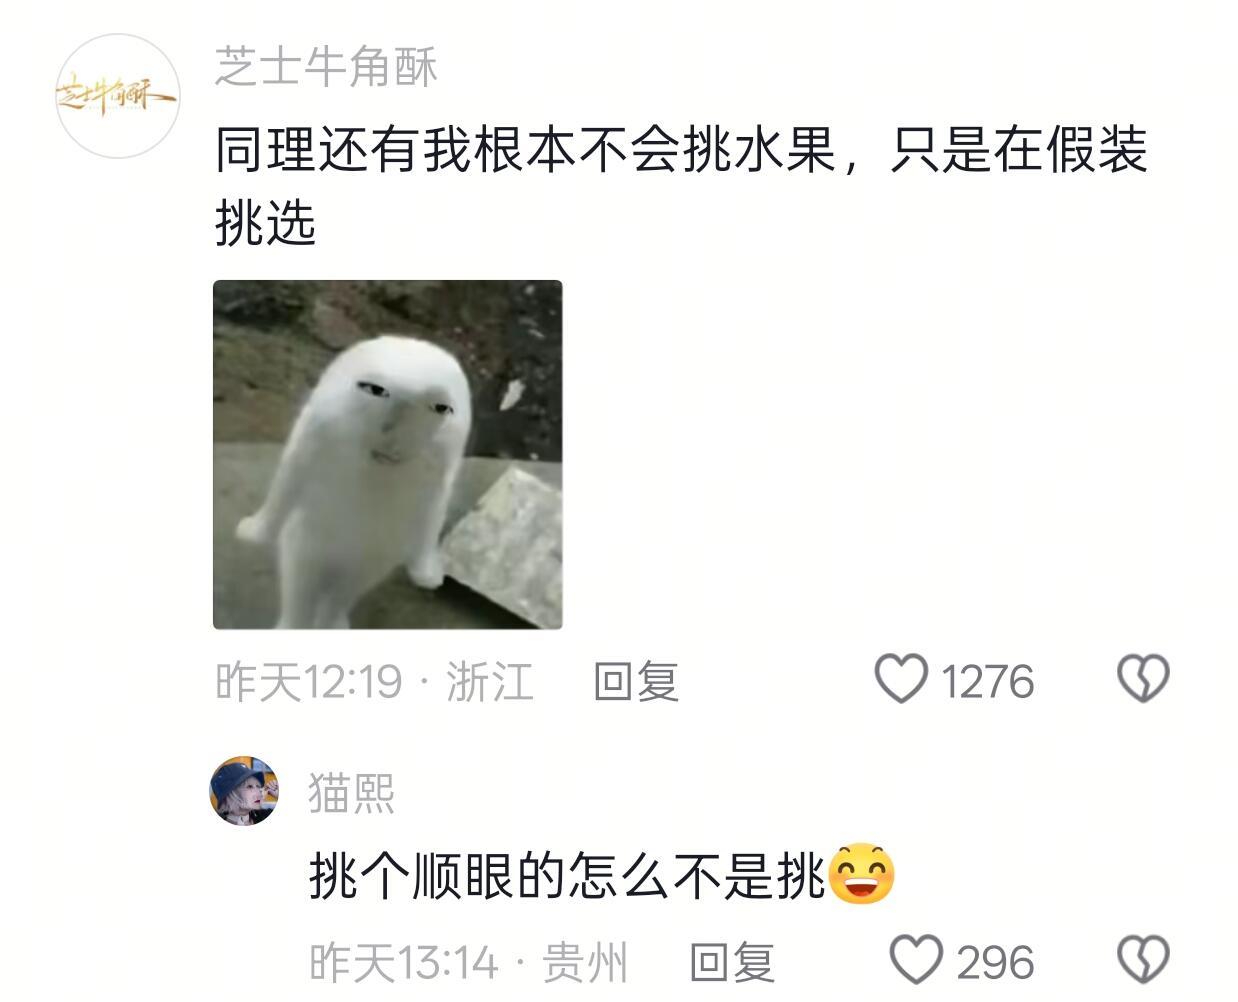
Task: Open username 芝士牛角酥 profile link
Action: coord(326,67)
